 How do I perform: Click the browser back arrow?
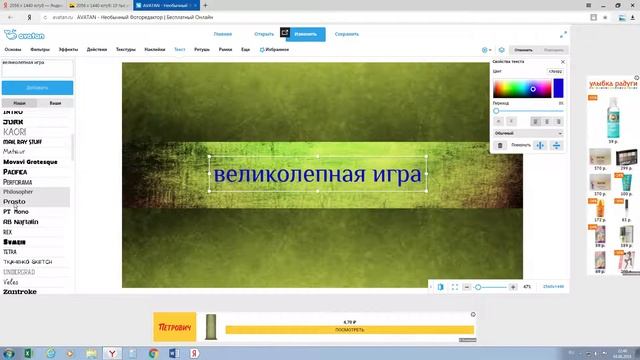tap(10, 17)
